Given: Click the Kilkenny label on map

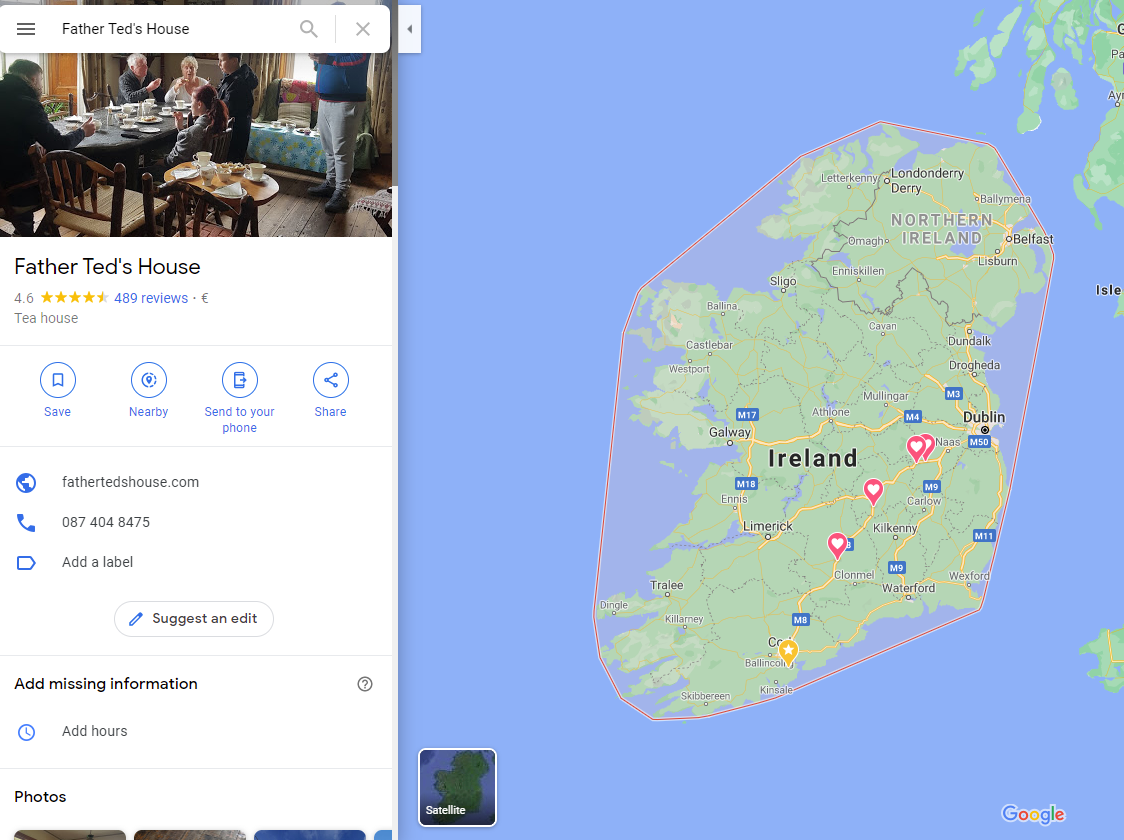Looking at the screenshot, I should click(895, 528).
